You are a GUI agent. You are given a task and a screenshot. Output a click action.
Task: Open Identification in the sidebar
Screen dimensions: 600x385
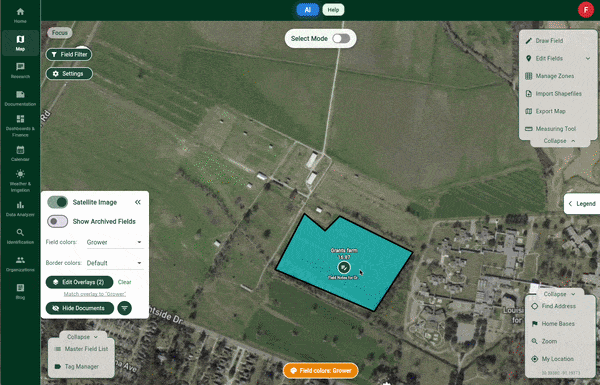coord(20,236)
